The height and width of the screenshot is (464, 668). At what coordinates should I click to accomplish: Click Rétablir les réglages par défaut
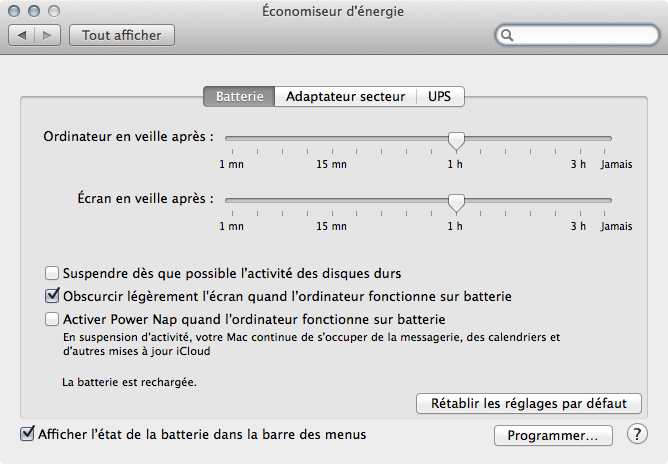pos(528,403)
